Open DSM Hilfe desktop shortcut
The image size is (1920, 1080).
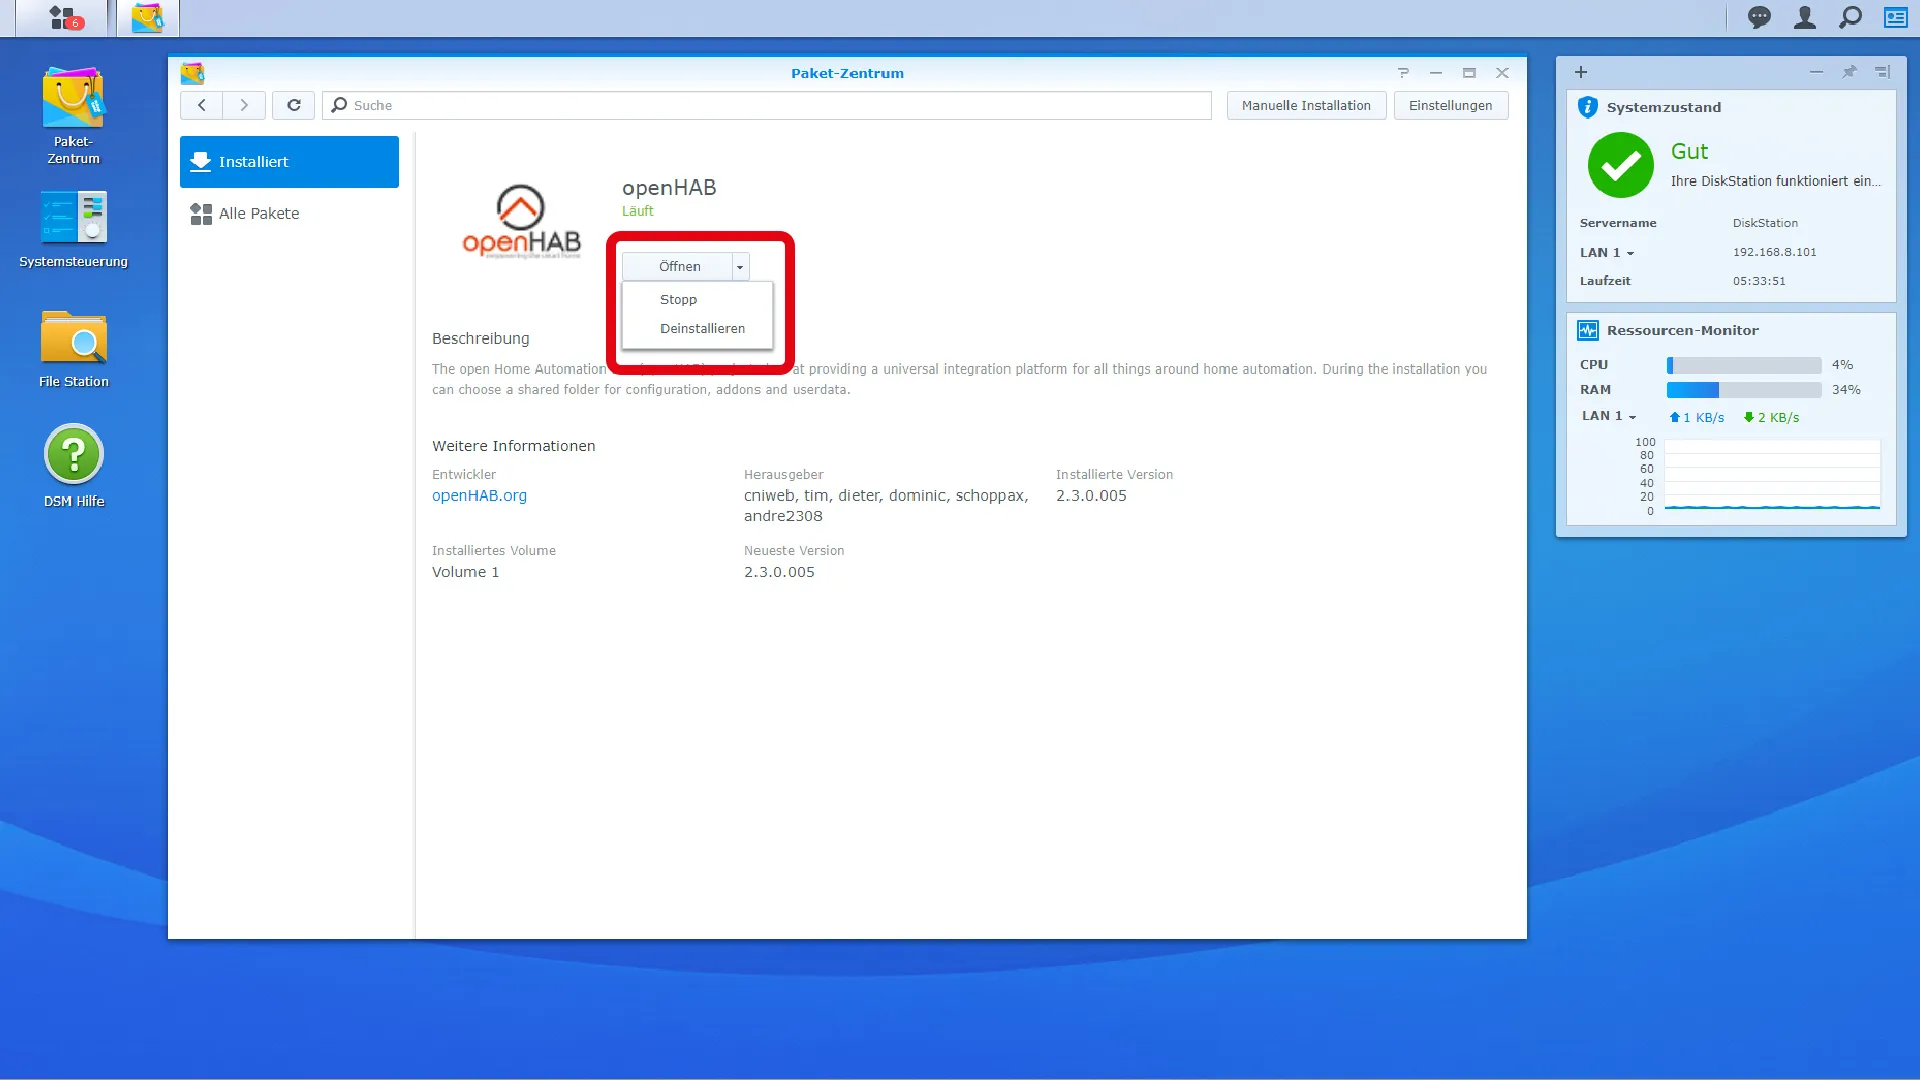tap(73, 466)
